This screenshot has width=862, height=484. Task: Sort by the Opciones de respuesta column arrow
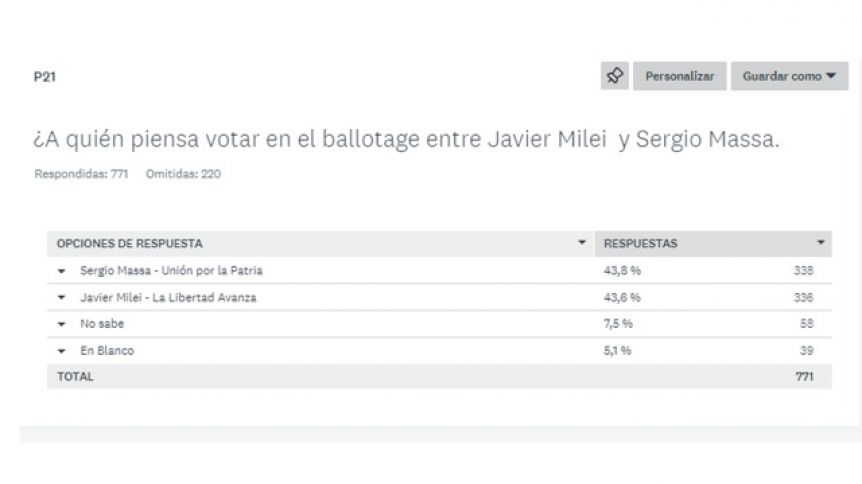(582, 243)
